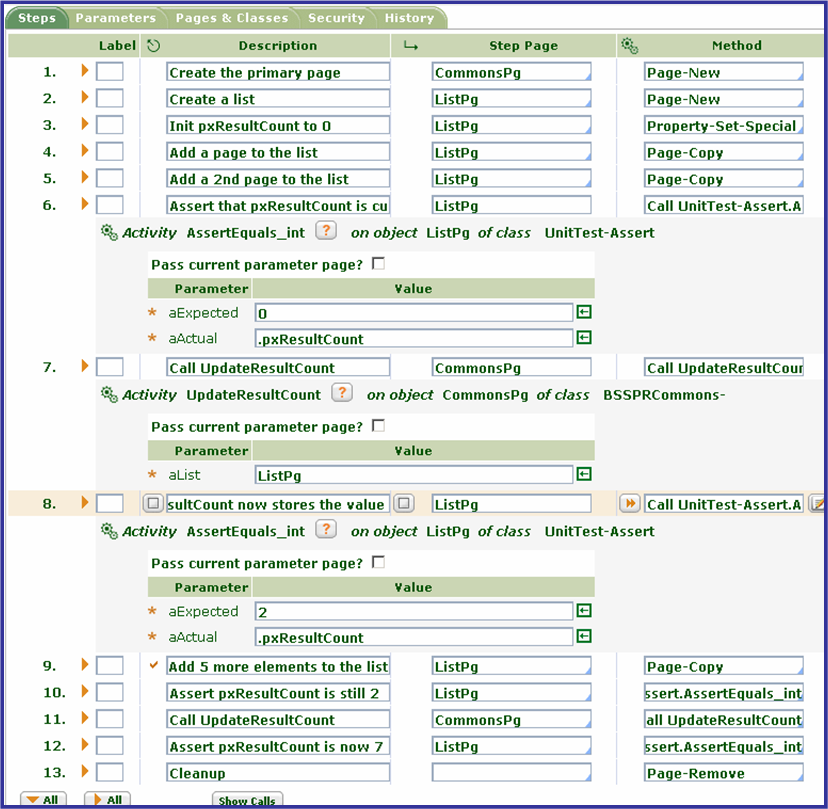This screenshot has height=809, width=828.
Task: Click the 'Create a list' description field
Action: point(278,99)
